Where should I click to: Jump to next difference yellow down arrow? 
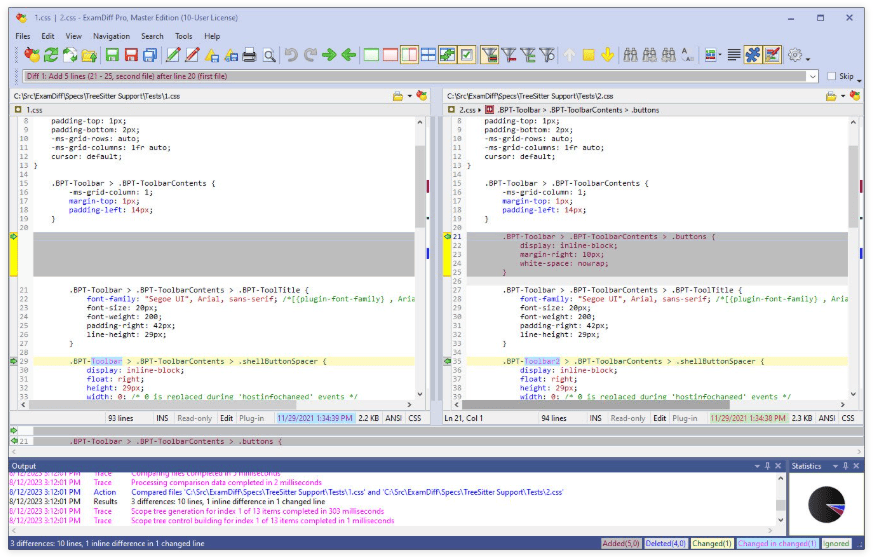point(607,55)
